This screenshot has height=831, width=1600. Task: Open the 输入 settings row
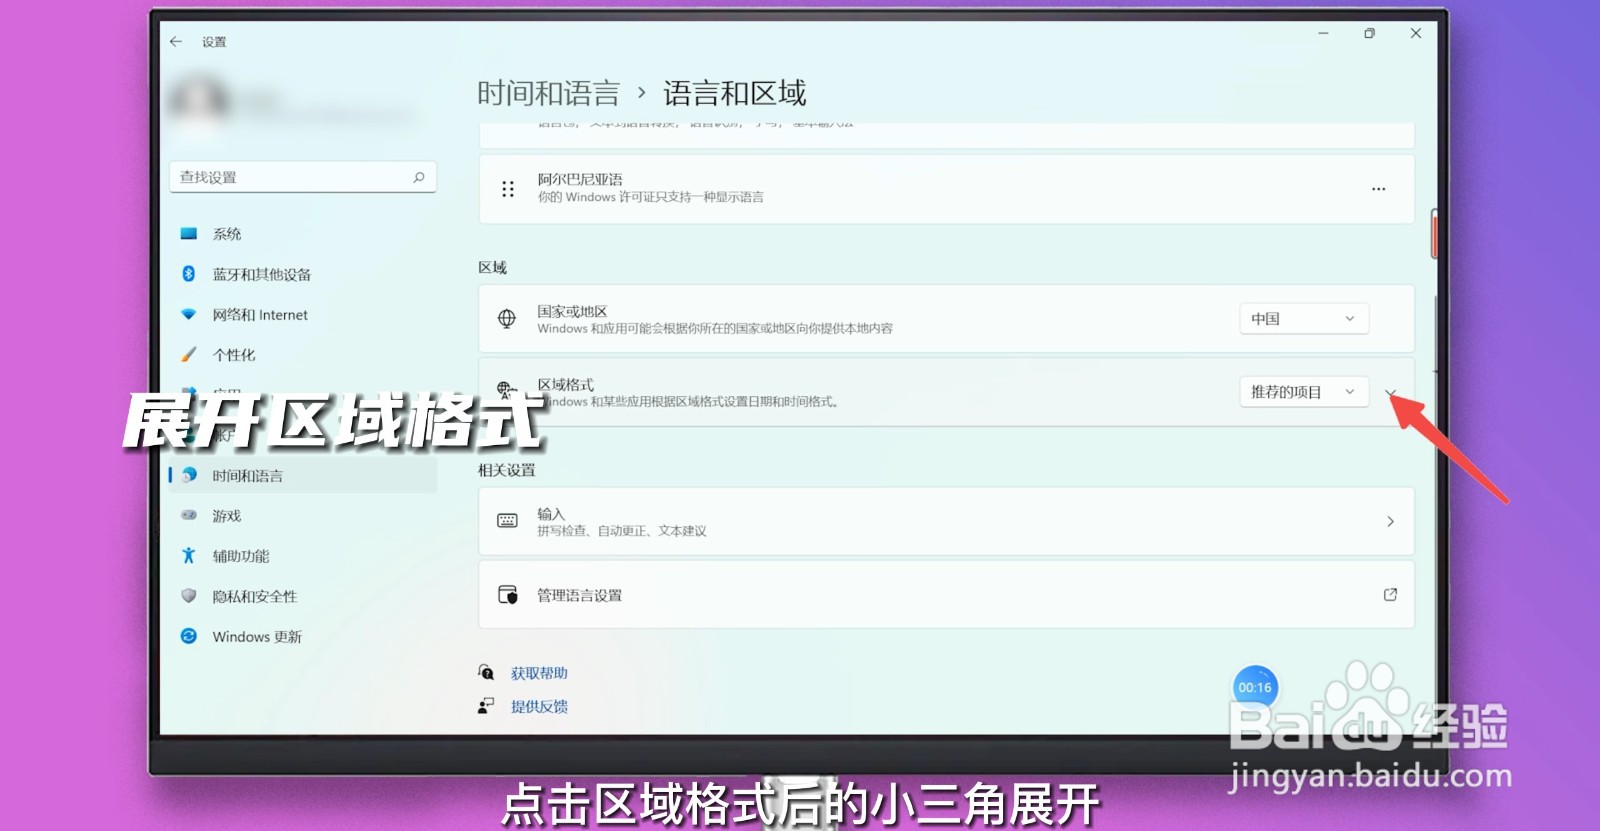(946, 521)
